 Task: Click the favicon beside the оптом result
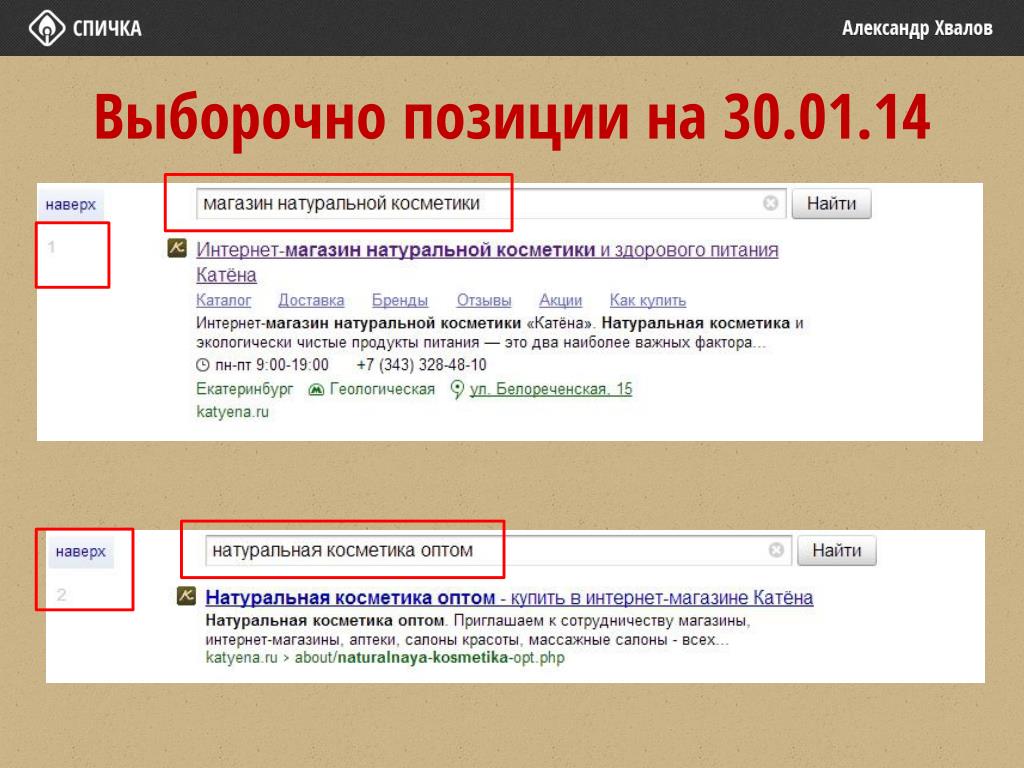pyautogui.click(x=186, y=596)
